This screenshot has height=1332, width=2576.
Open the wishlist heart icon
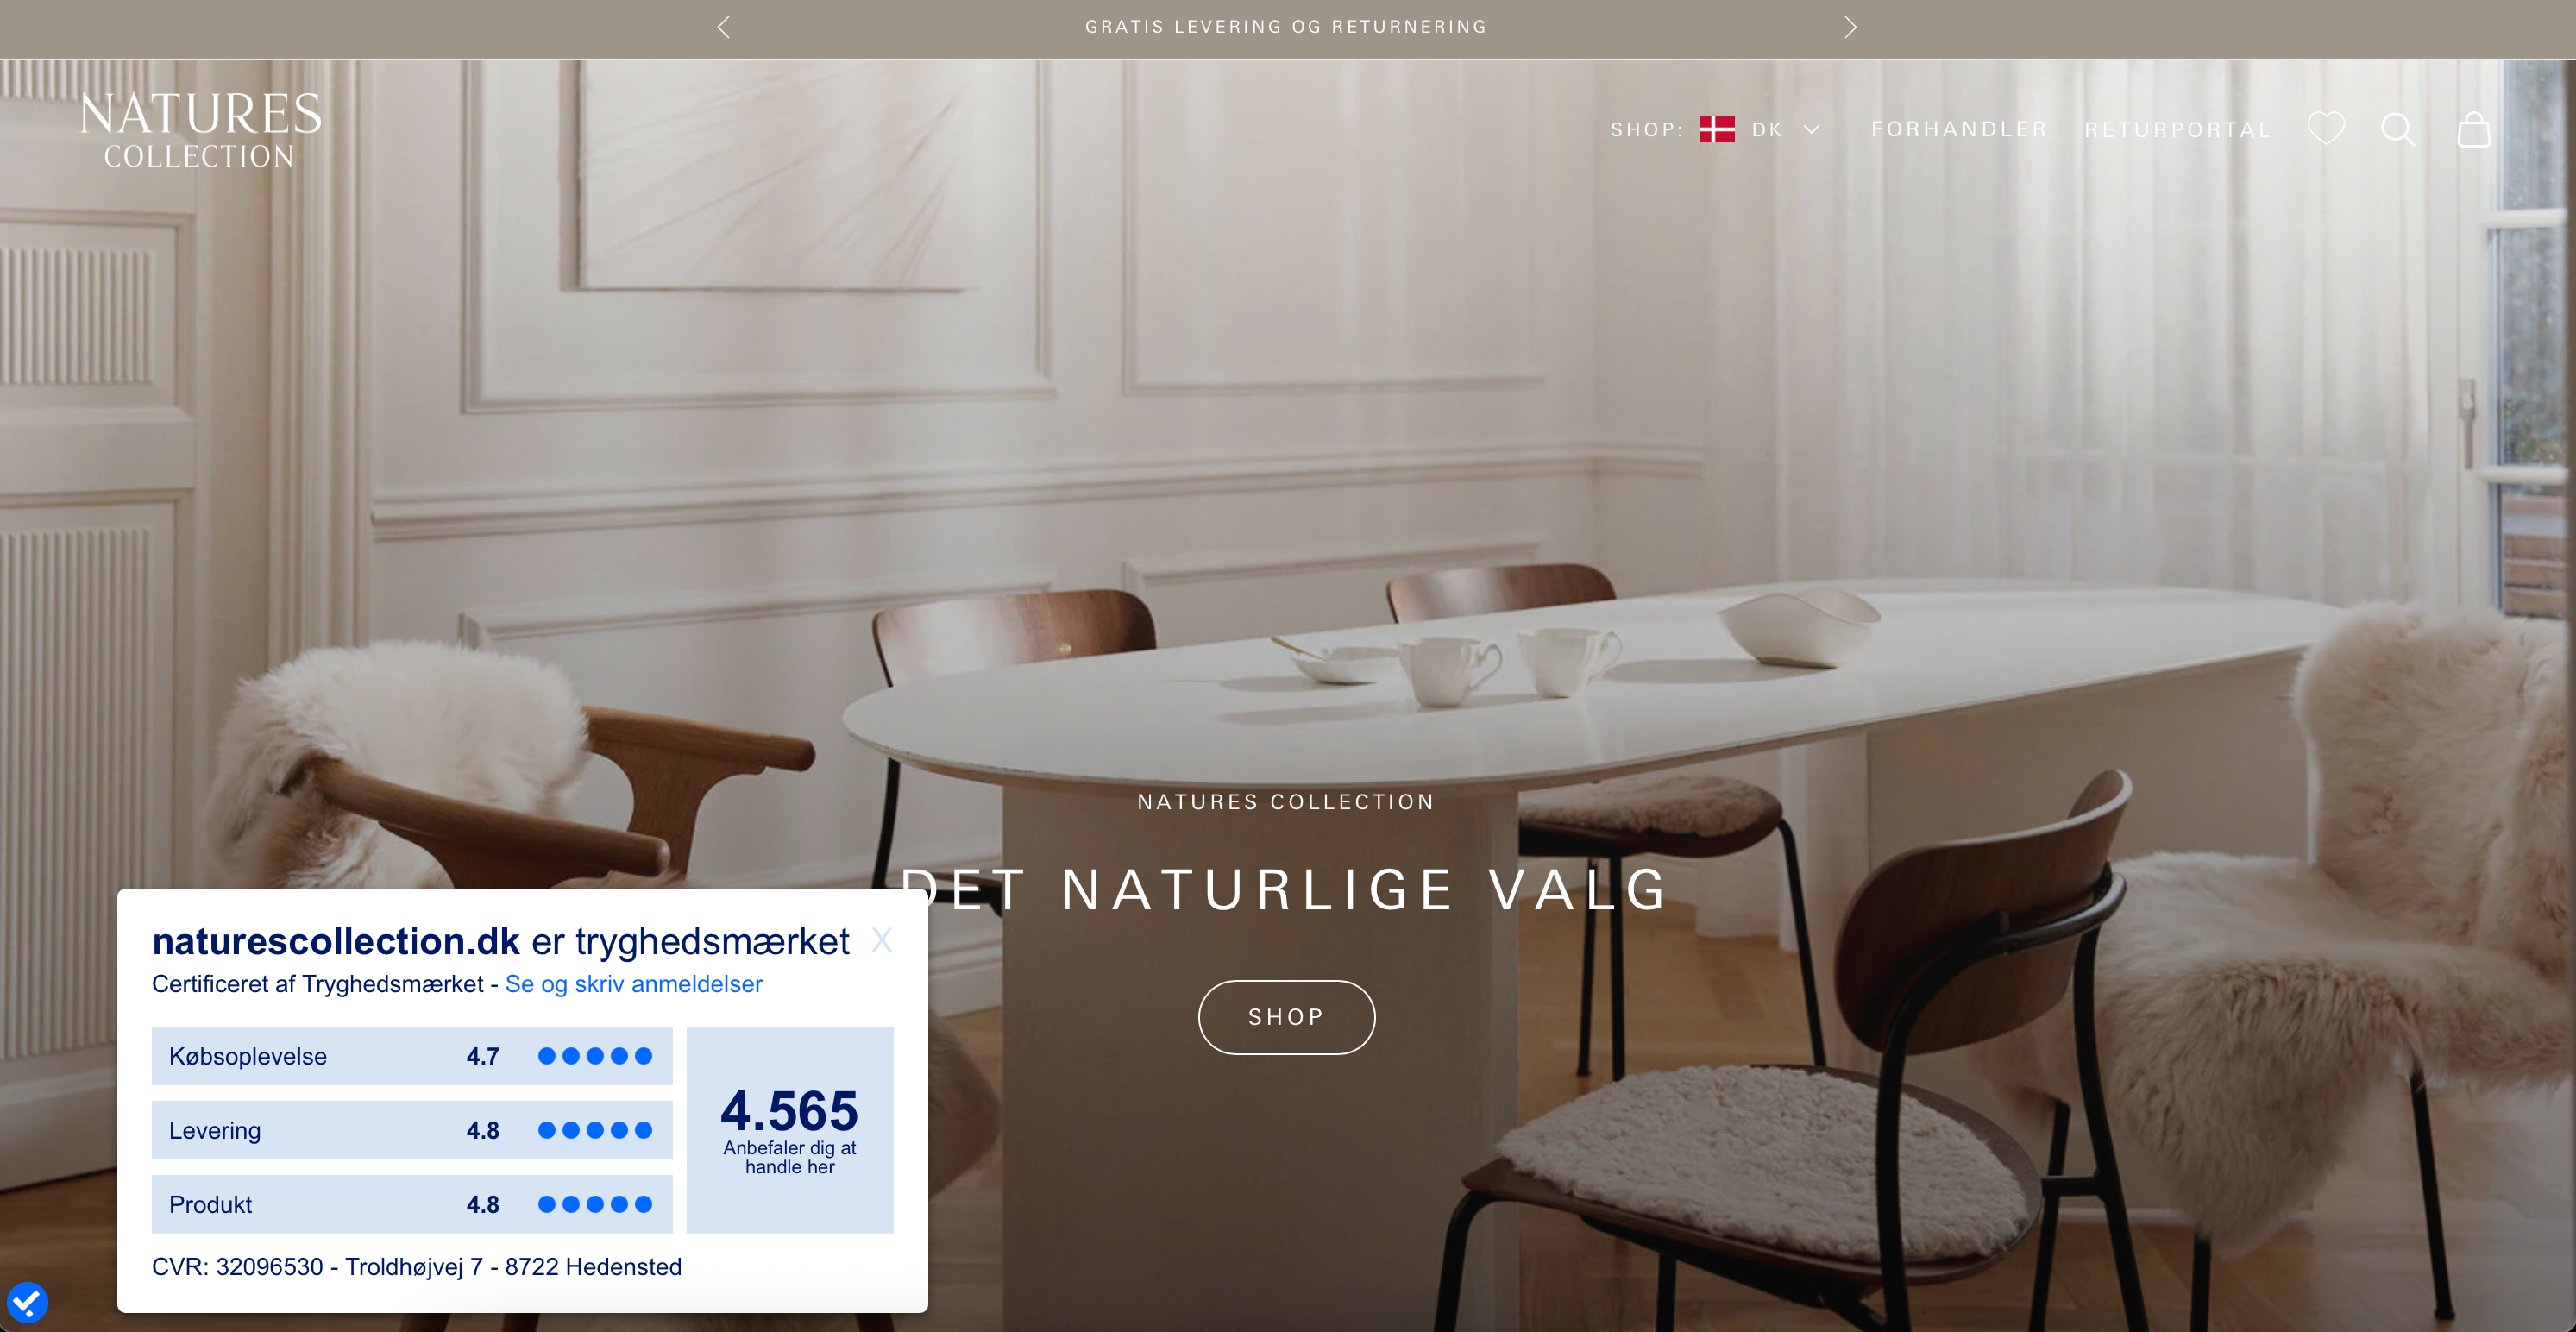point(2326,129)
